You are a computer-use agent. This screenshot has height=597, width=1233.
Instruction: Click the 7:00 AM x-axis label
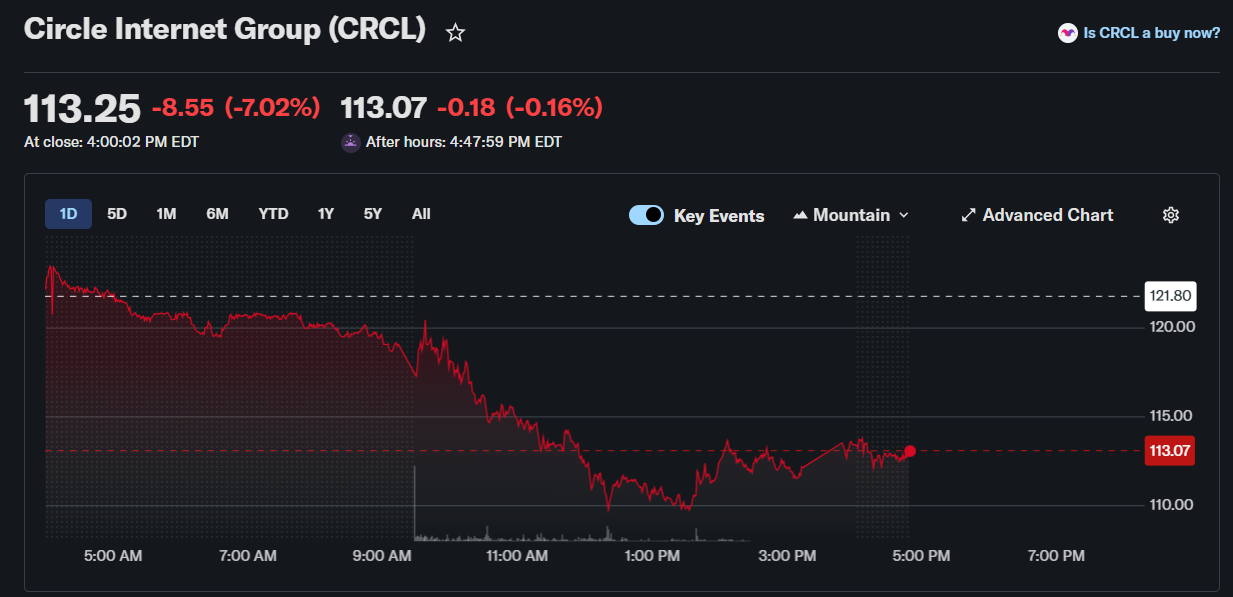[248, 556]
